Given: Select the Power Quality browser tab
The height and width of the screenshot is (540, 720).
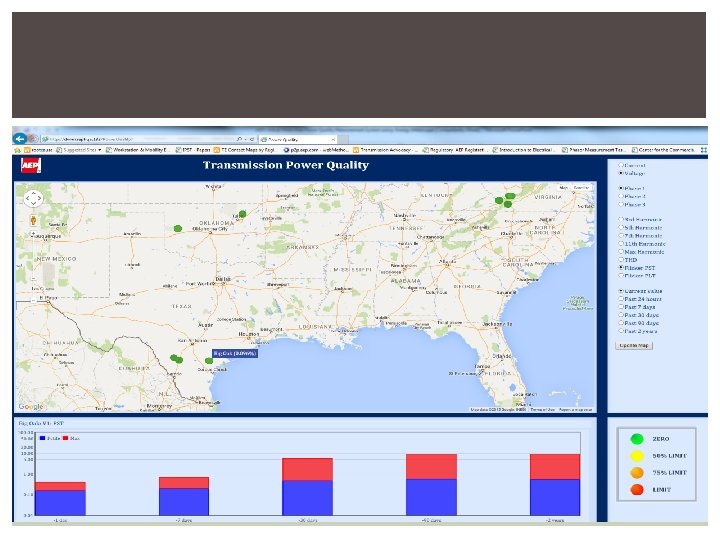Looking at the screenshot, I should pyautogui.click(x=298, y=139).
